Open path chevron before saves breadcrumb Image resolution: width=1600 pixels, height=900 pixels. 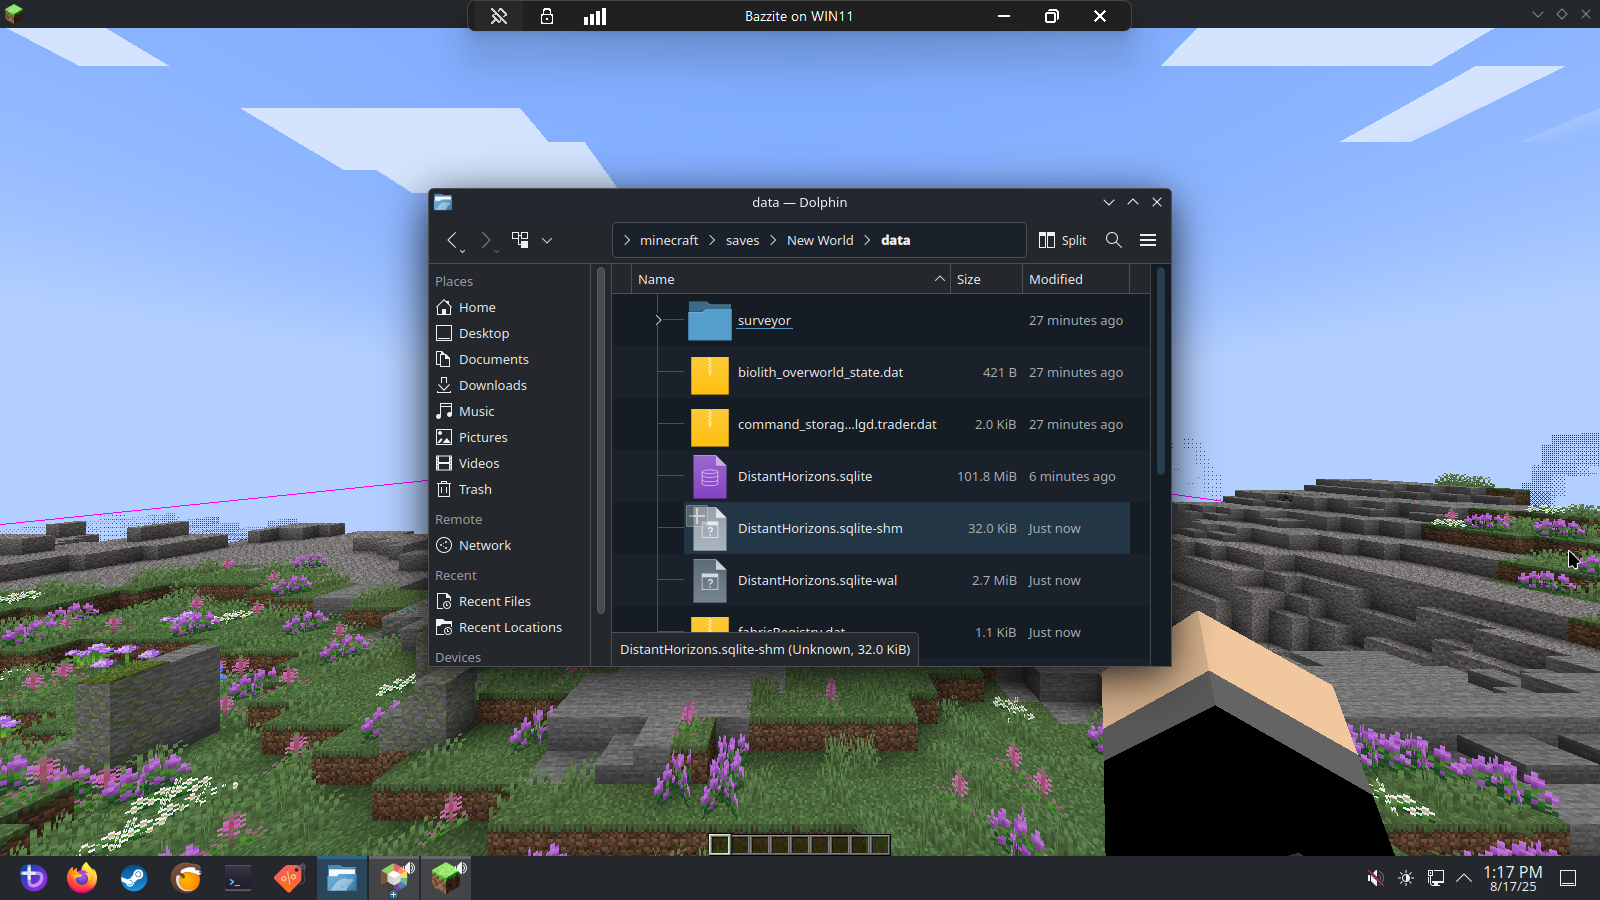click(x=713, y=240)
